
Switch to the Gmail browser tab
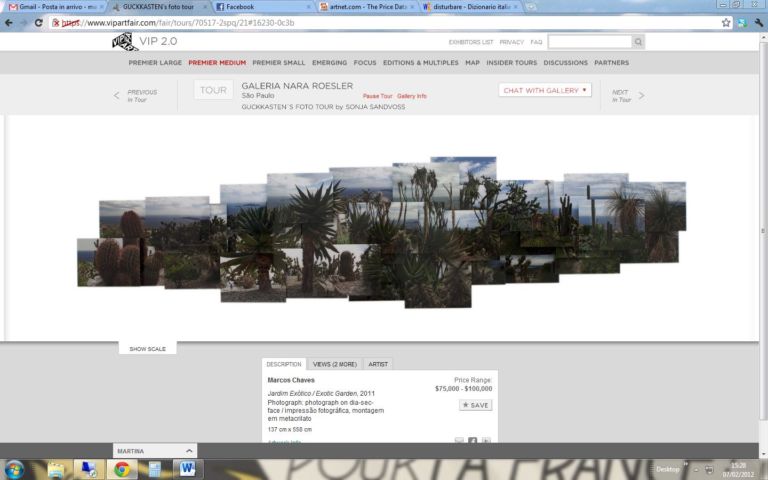[x=54, y=7]
